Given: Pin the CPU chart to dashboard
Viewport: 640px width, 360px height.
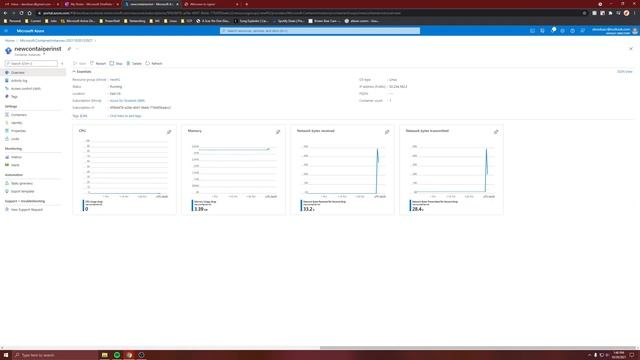Looking at the screenshot, I should 169,132.
